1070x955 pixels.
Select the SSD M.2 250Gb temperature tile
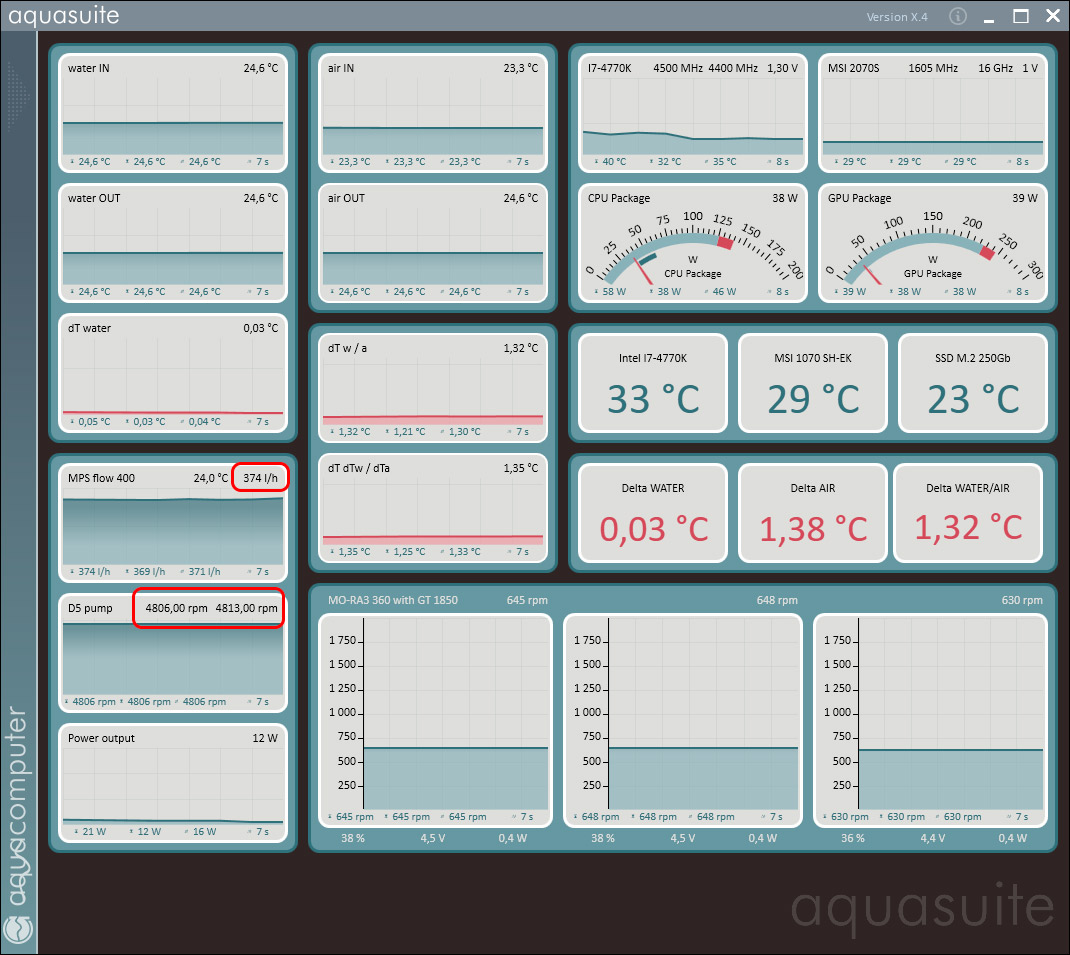(x=973, y=383)
